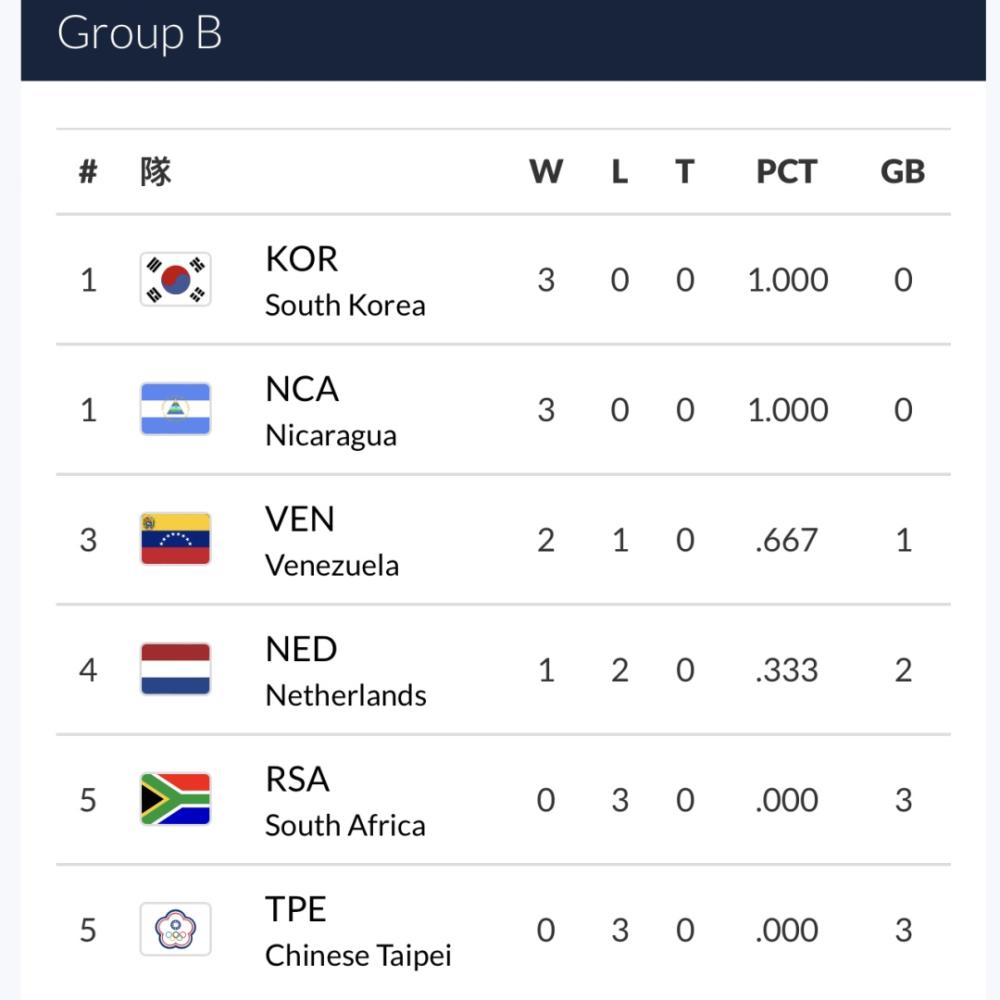Click the Nicaragua flag icon
The image size is (1000, 1000).
click(x=175, y=409)
